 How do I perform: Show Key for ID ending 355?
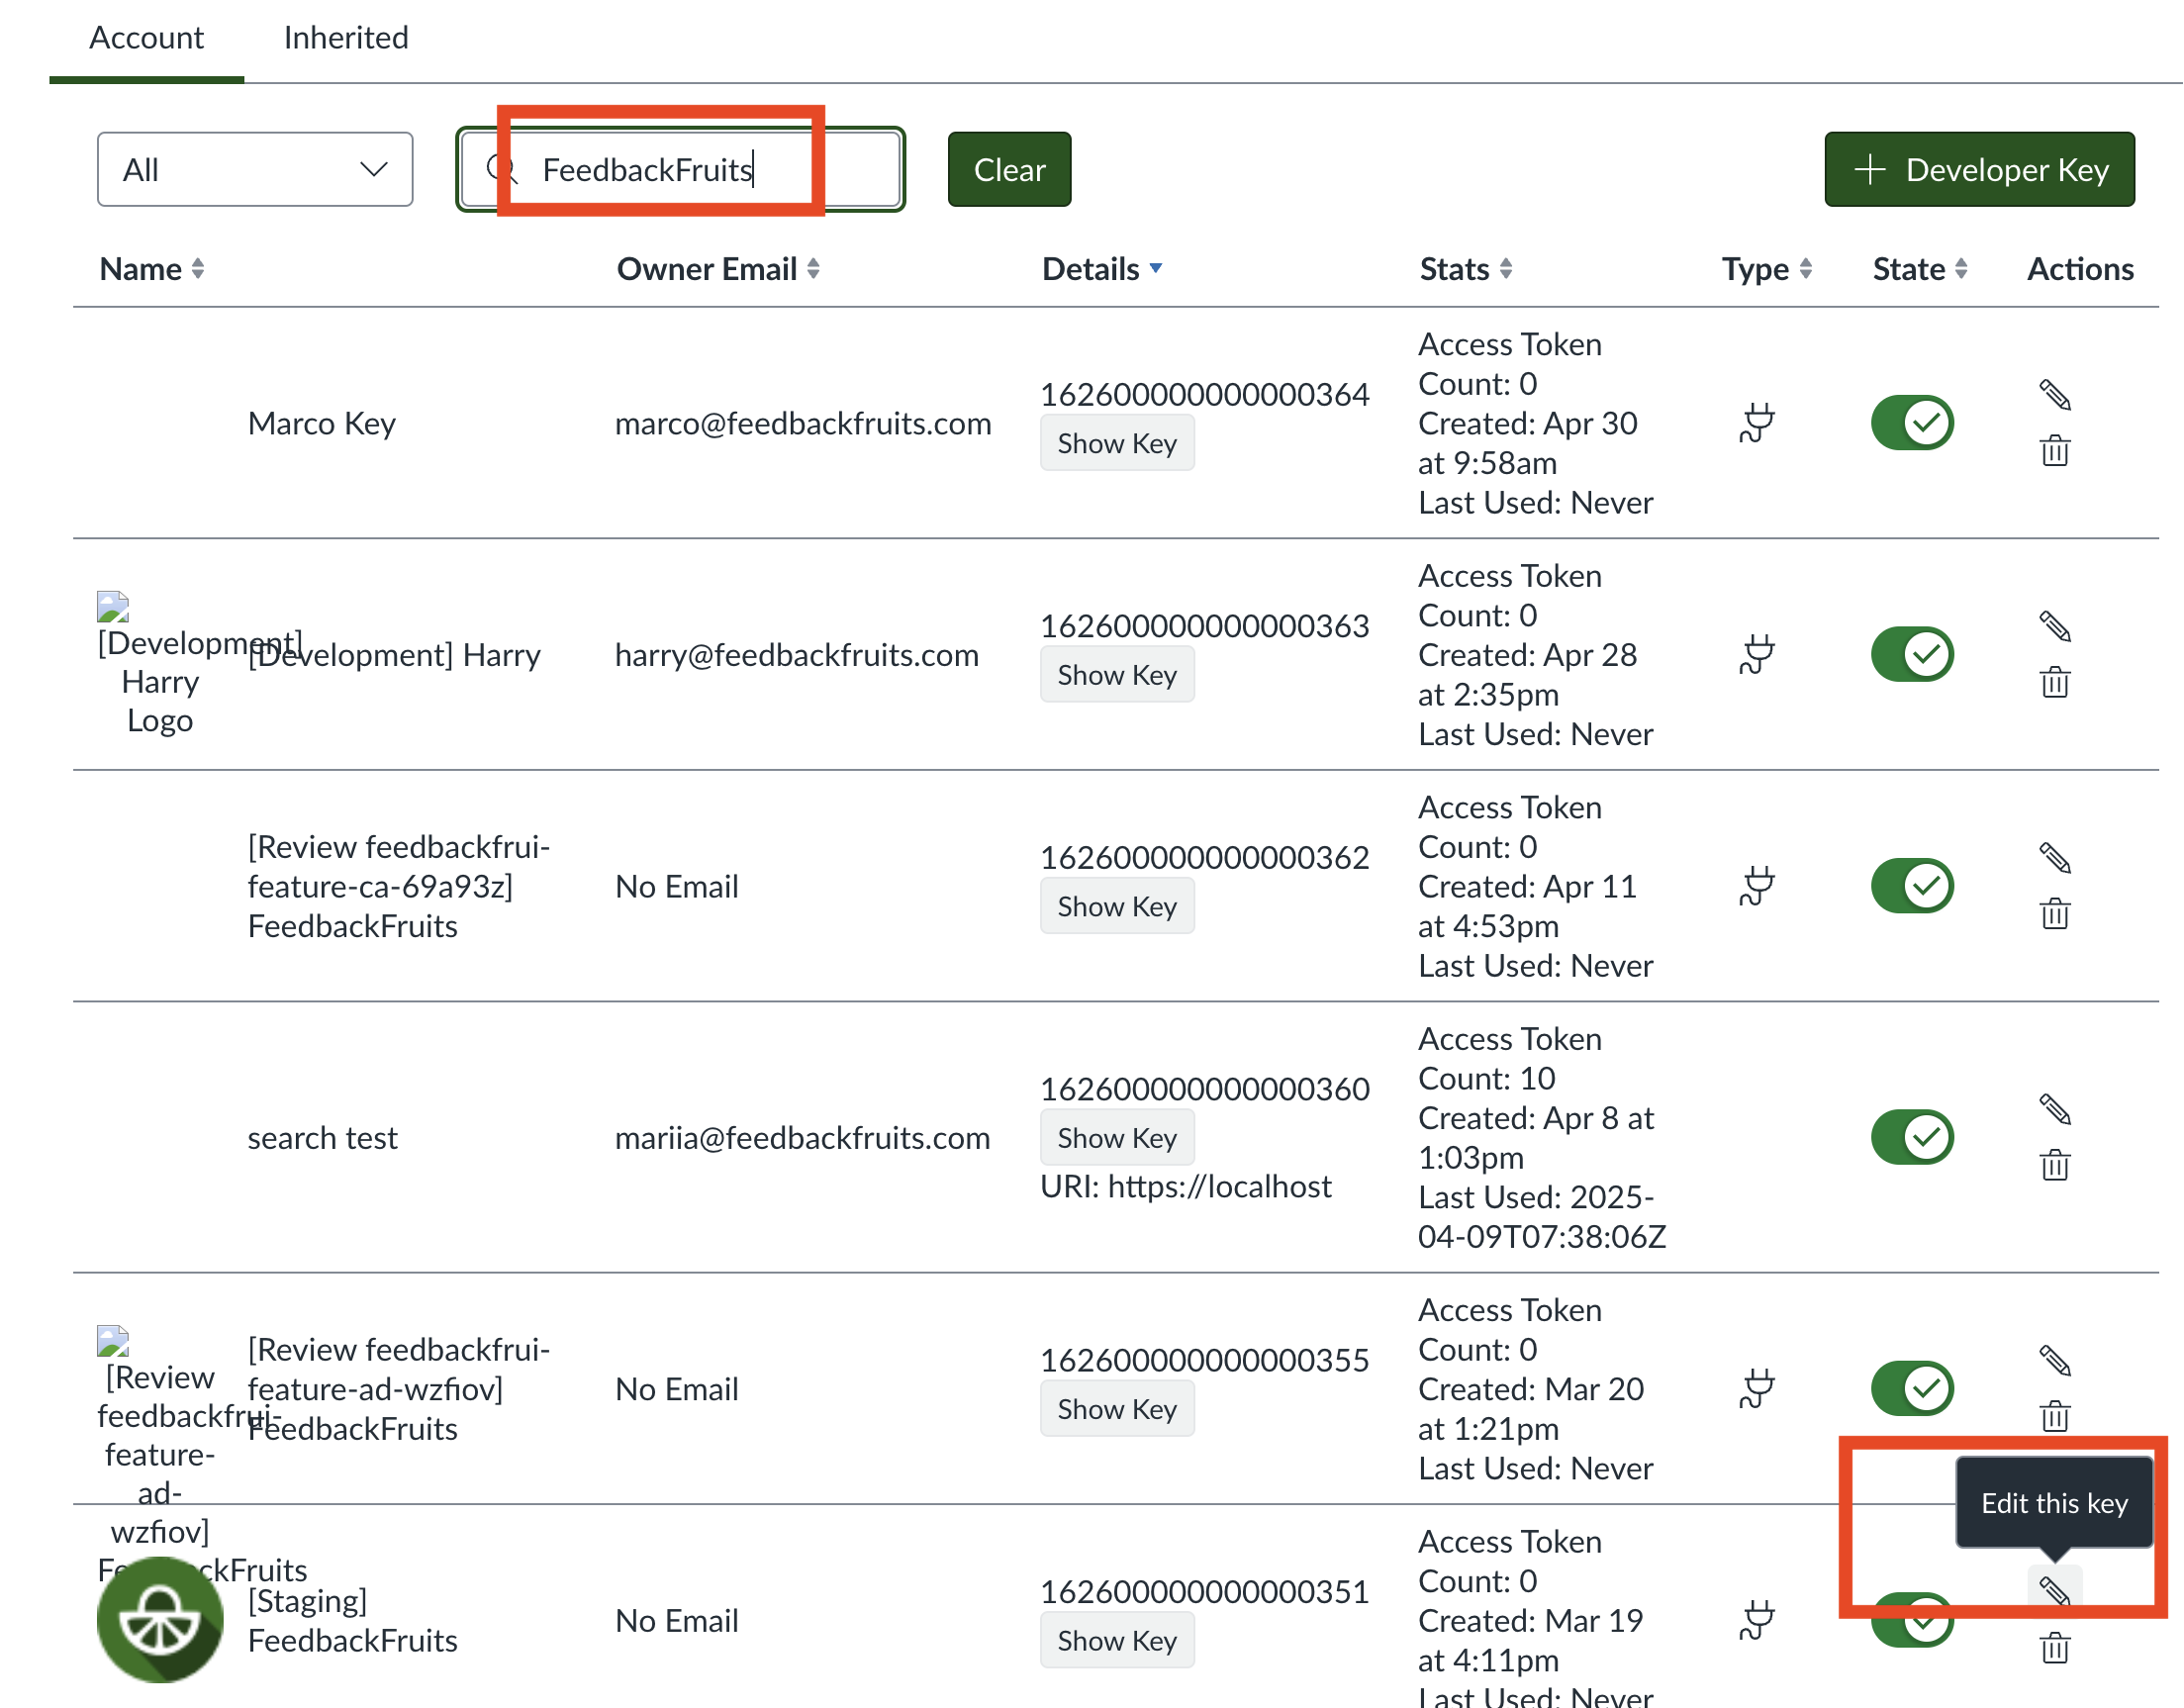pos(1117,1409)
